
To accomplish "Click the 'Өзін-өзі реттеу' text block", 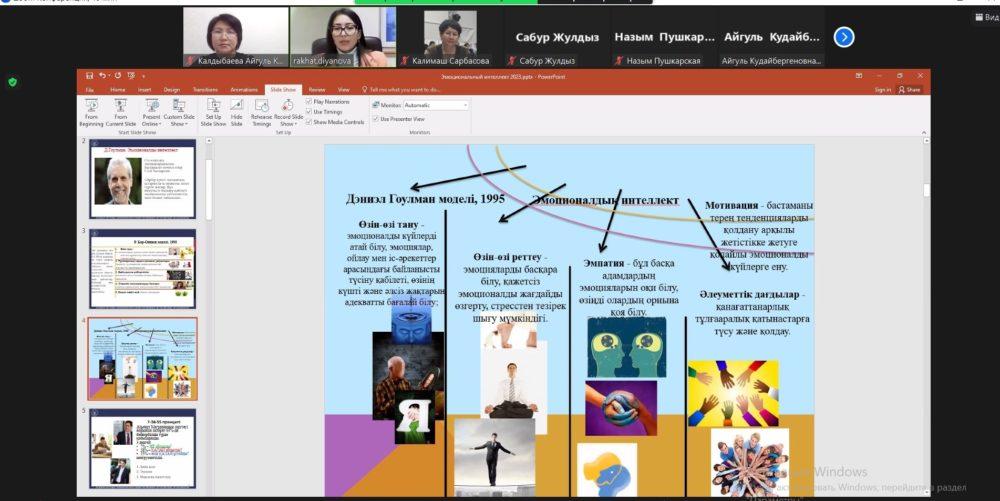I will (510, 287).
